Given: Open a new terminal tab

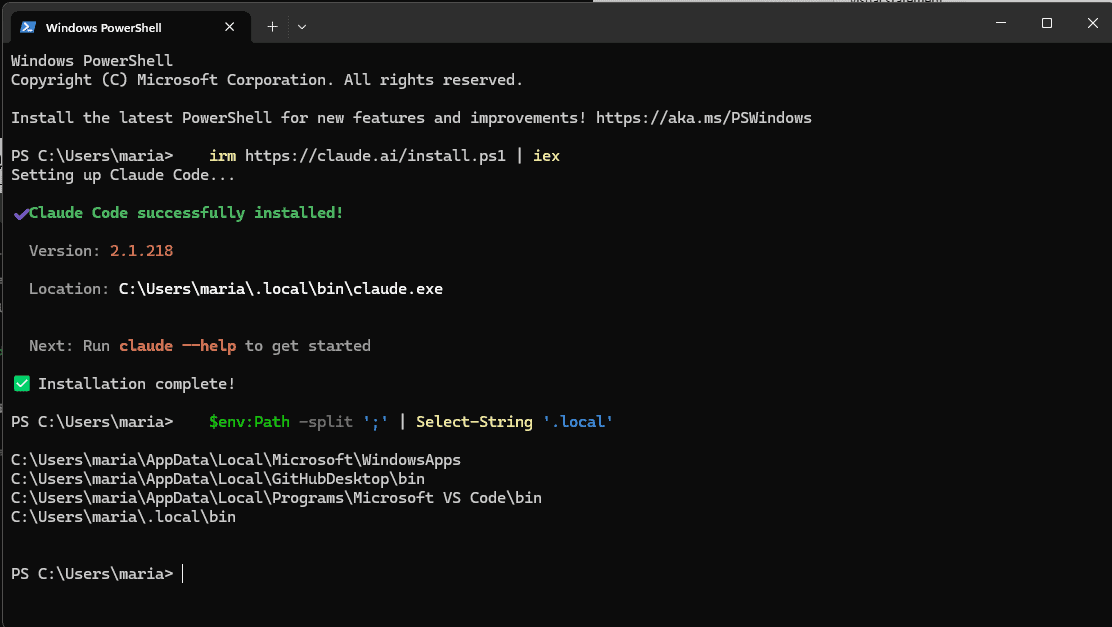Looking at the screenshot, I should point(272,27).
